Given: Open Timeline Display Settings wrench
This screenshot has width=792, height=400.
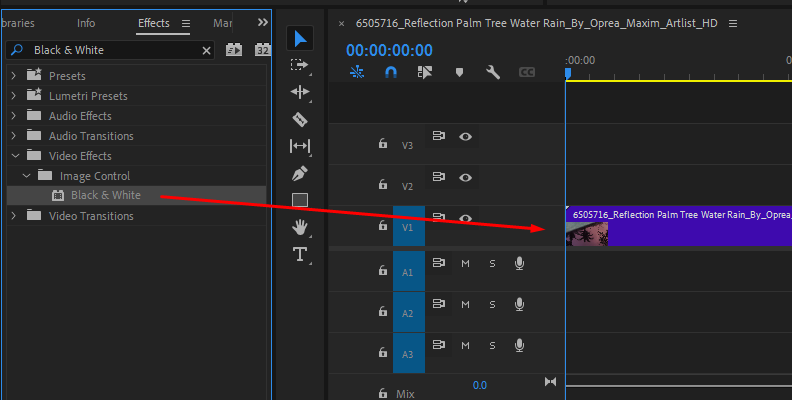Looking at the screenshot, I should pos(492,72).
